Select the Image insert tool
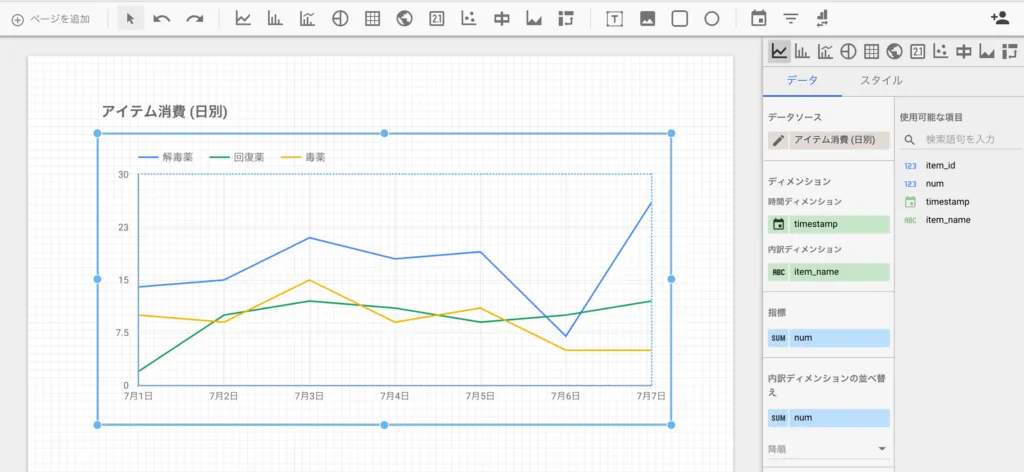Image resolution: width=1024 pixels, height=472 pixels. 647,19
